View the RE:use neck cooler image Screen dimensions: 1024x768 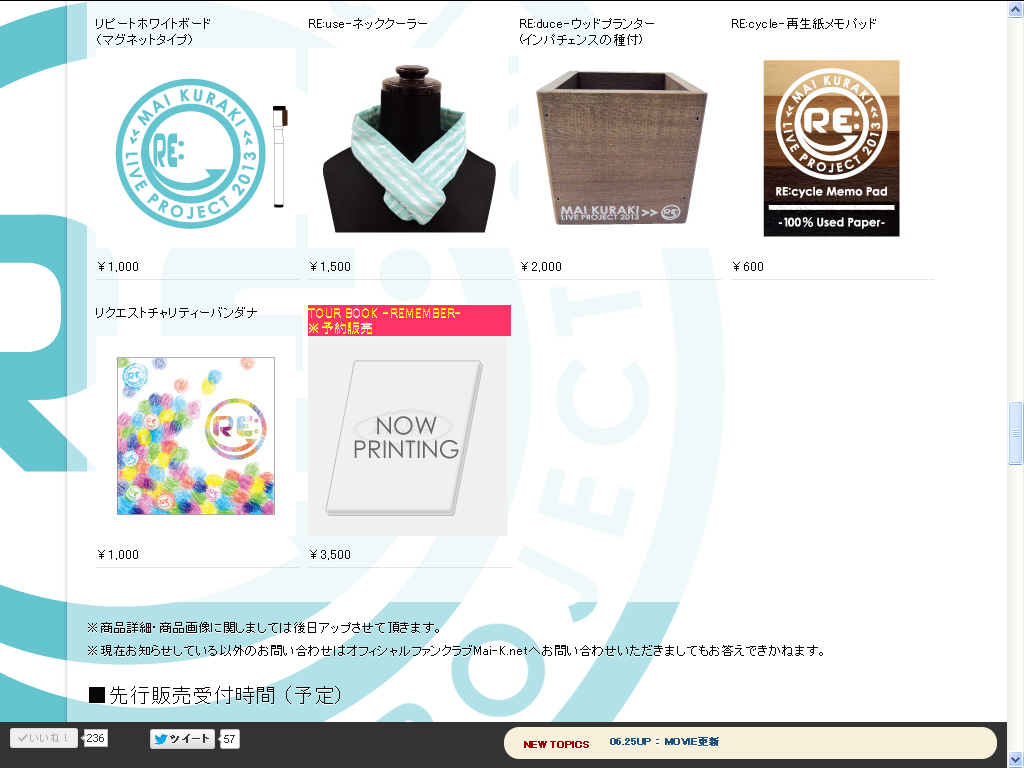(409, 148)
